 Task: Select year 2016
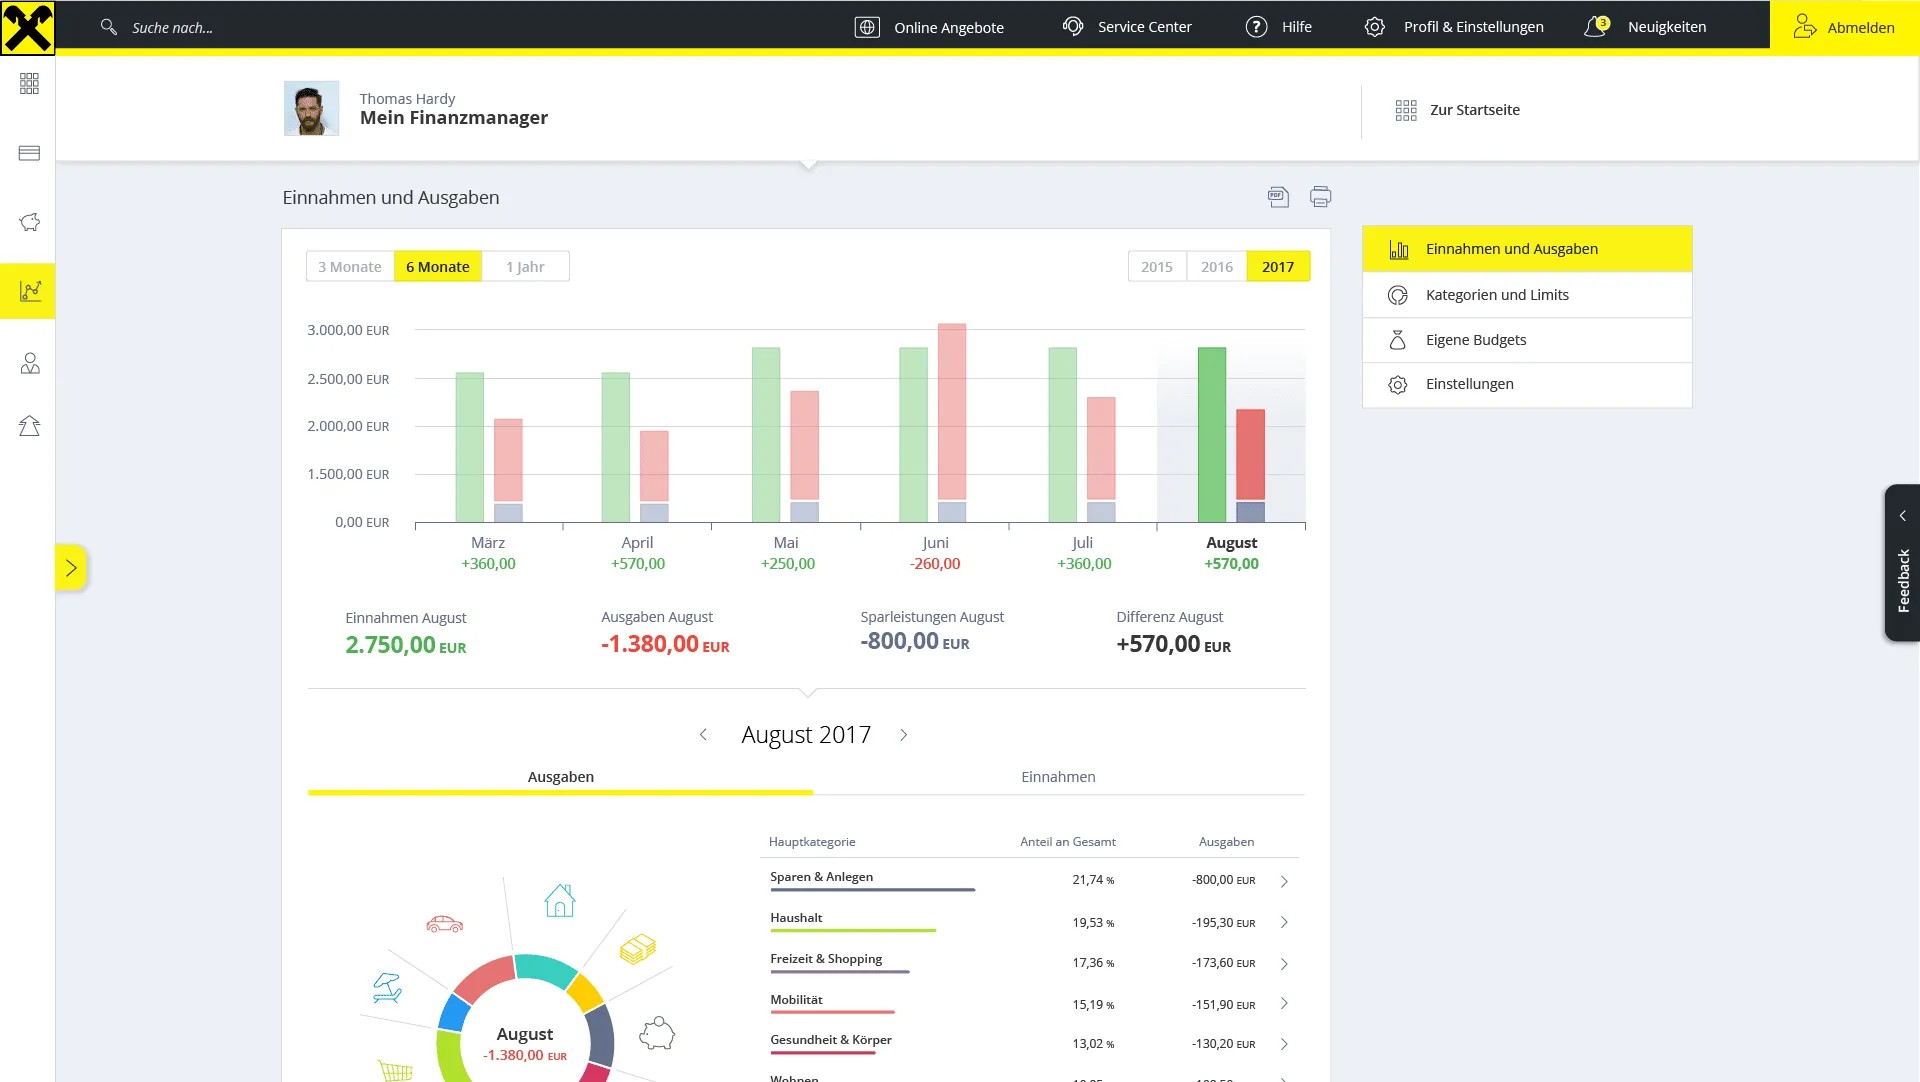click(x=1216, y=267)
